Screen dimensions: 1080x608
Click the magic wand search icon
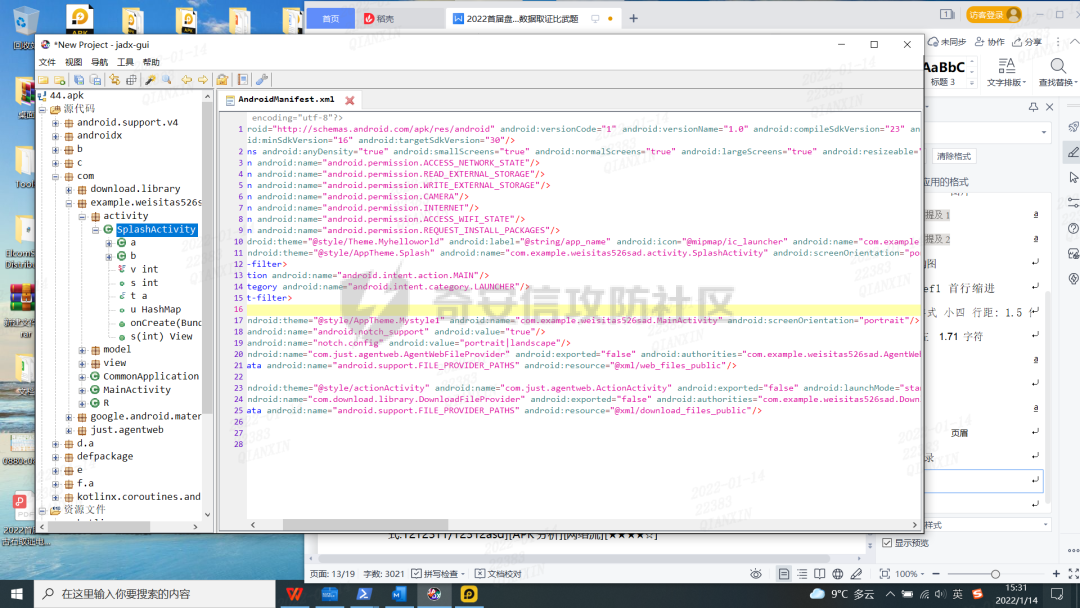click(150, 80)
